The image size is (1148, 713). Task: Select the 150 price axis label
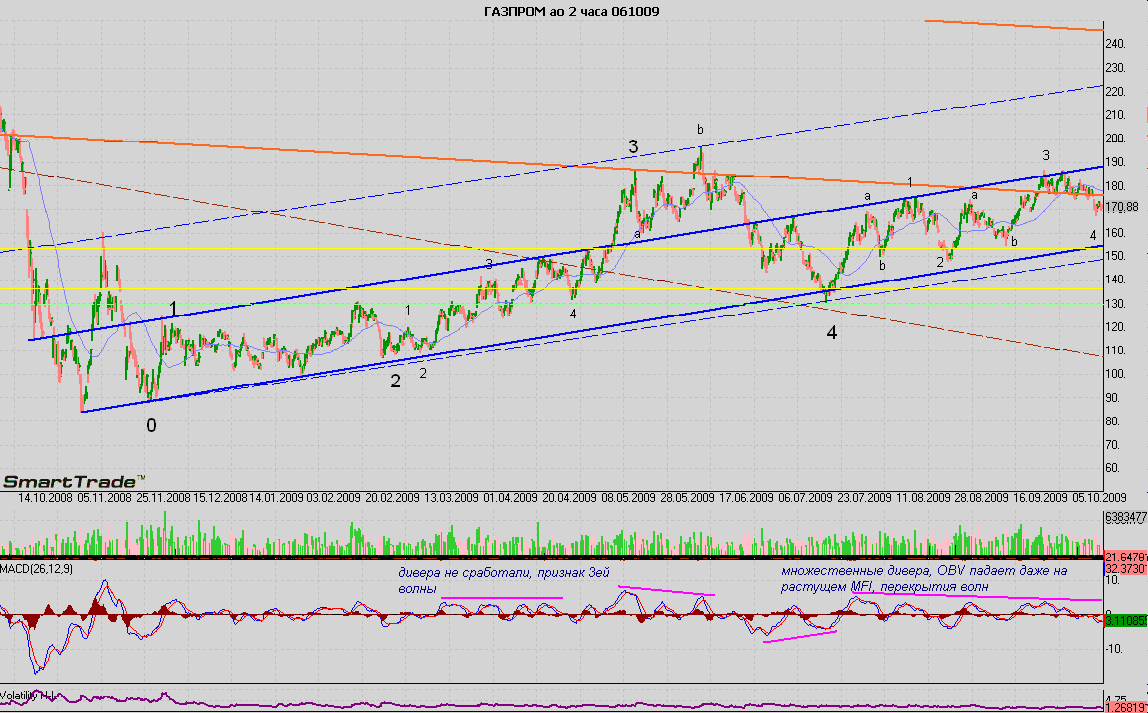[x=1116, y=256]
